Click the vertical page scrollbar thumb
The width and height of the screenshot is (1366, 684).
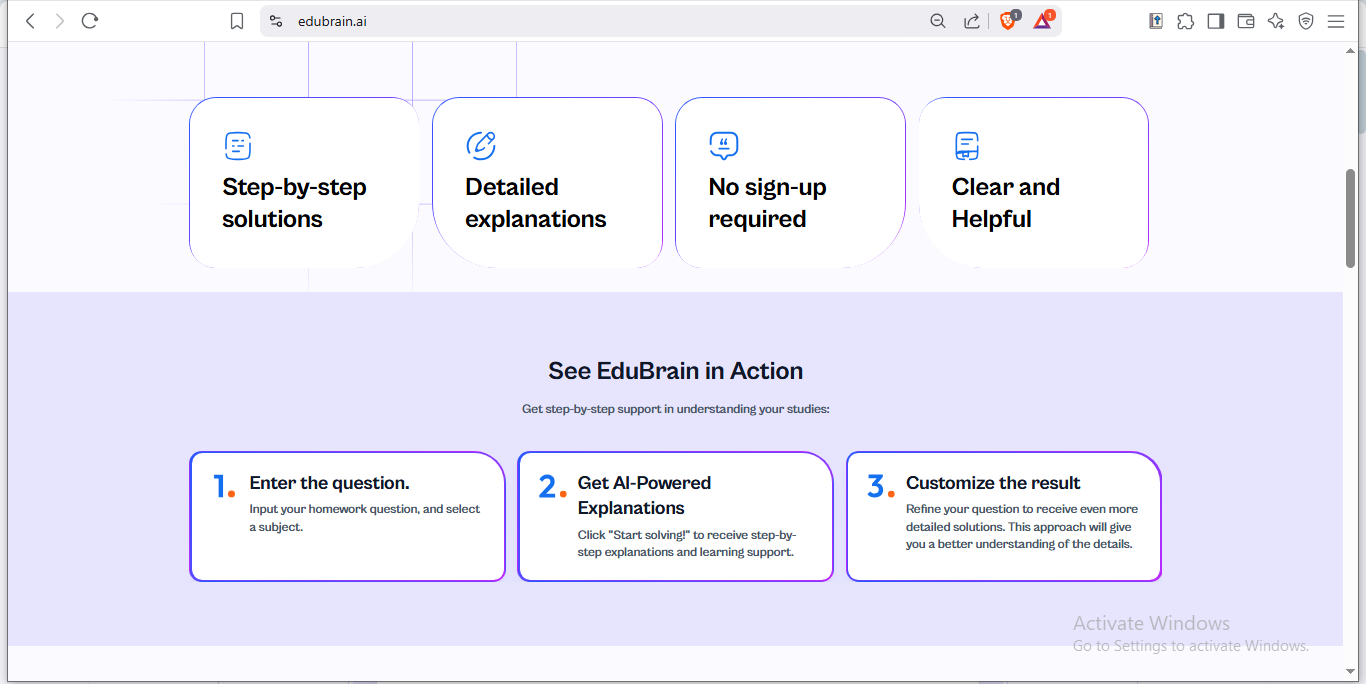tap(1350, 218)
